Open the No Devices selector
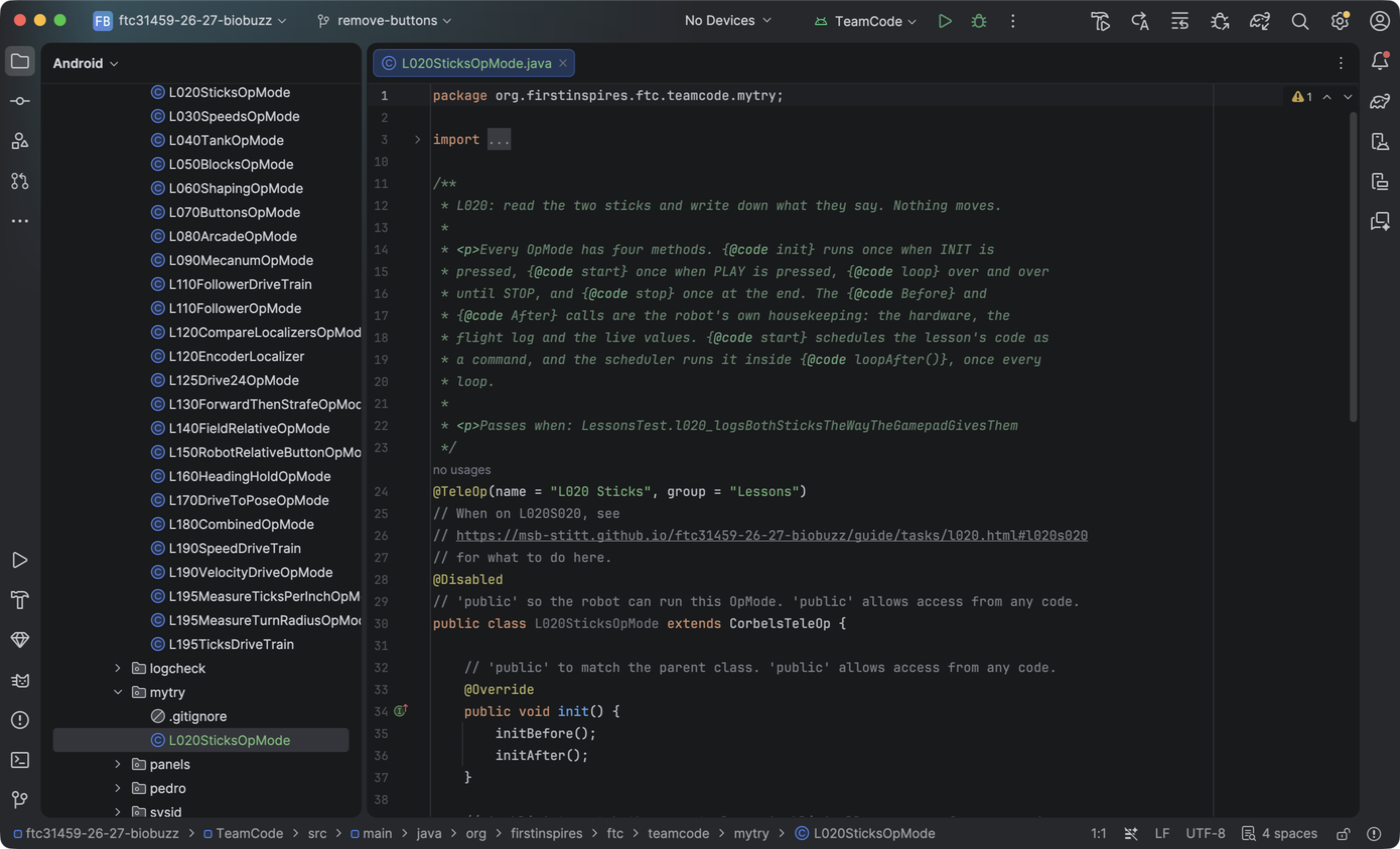This screenshot has height=849, width=1400. [x=728, y=21]
